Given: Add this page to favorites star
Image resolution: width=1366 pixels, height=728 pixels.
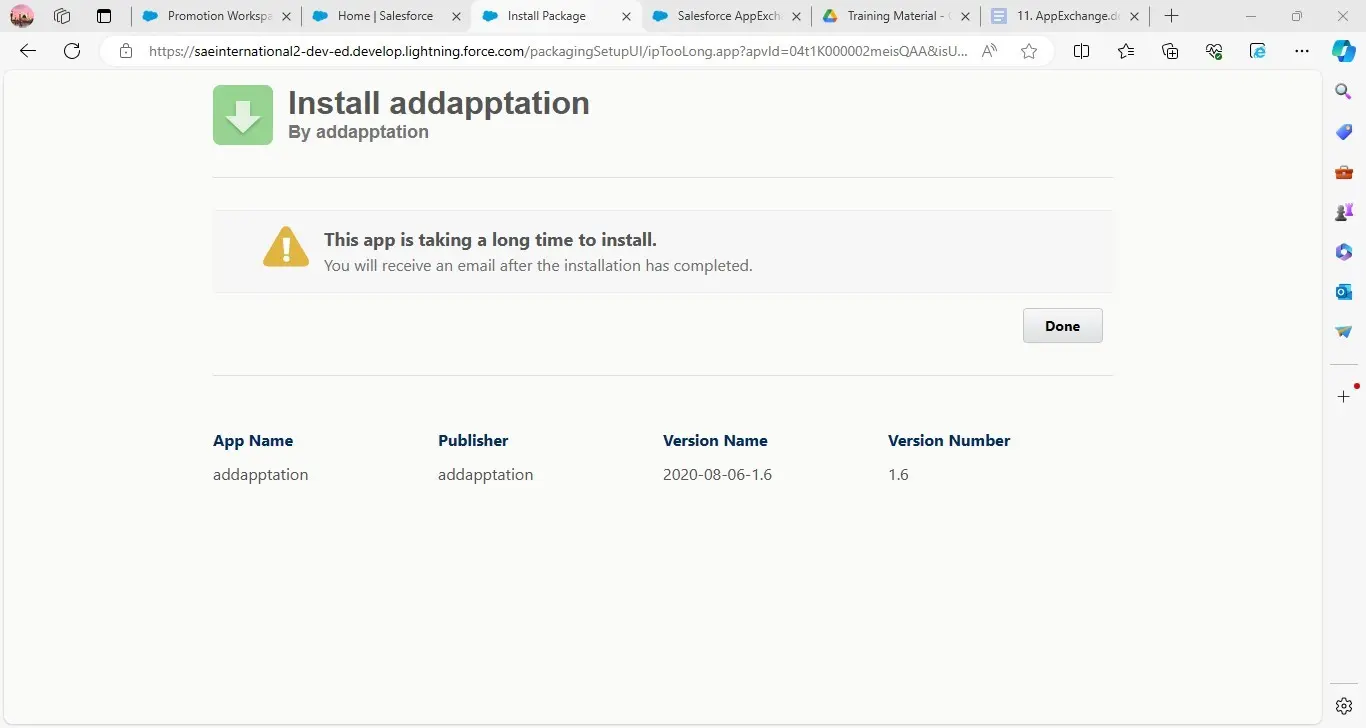Looking at the screenshot, I should [x=1029, y=51].
